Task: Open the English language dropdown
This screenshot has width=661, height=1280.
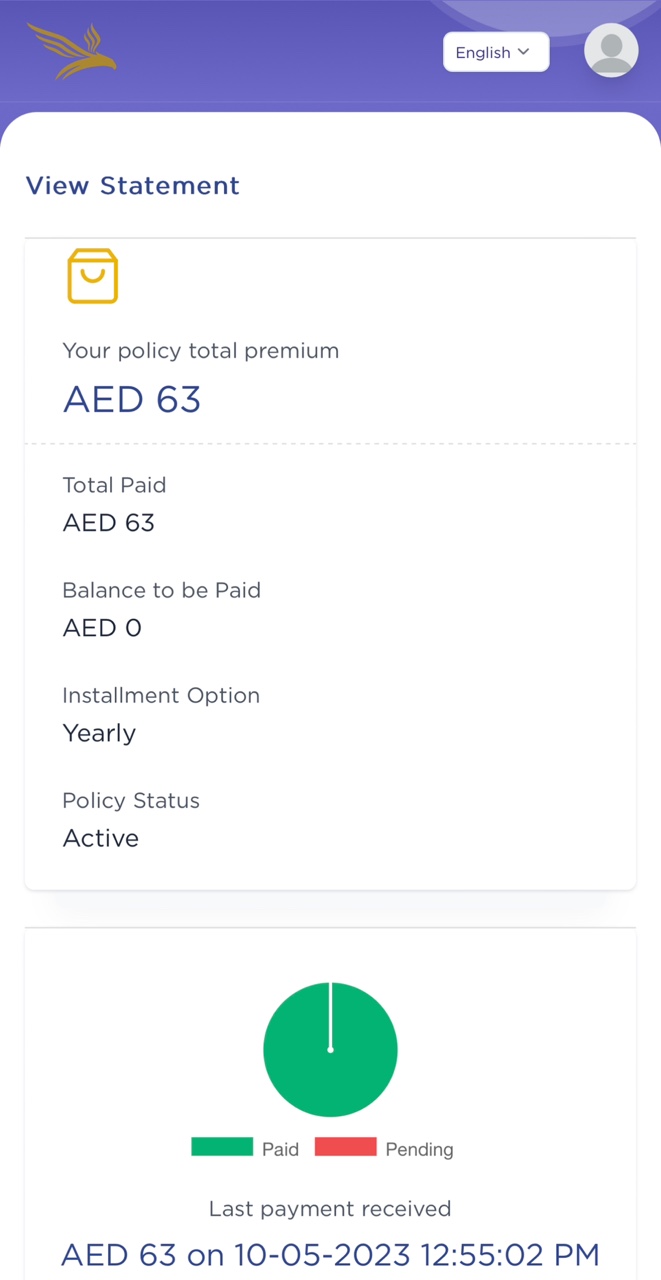Action: coord(496,52)
